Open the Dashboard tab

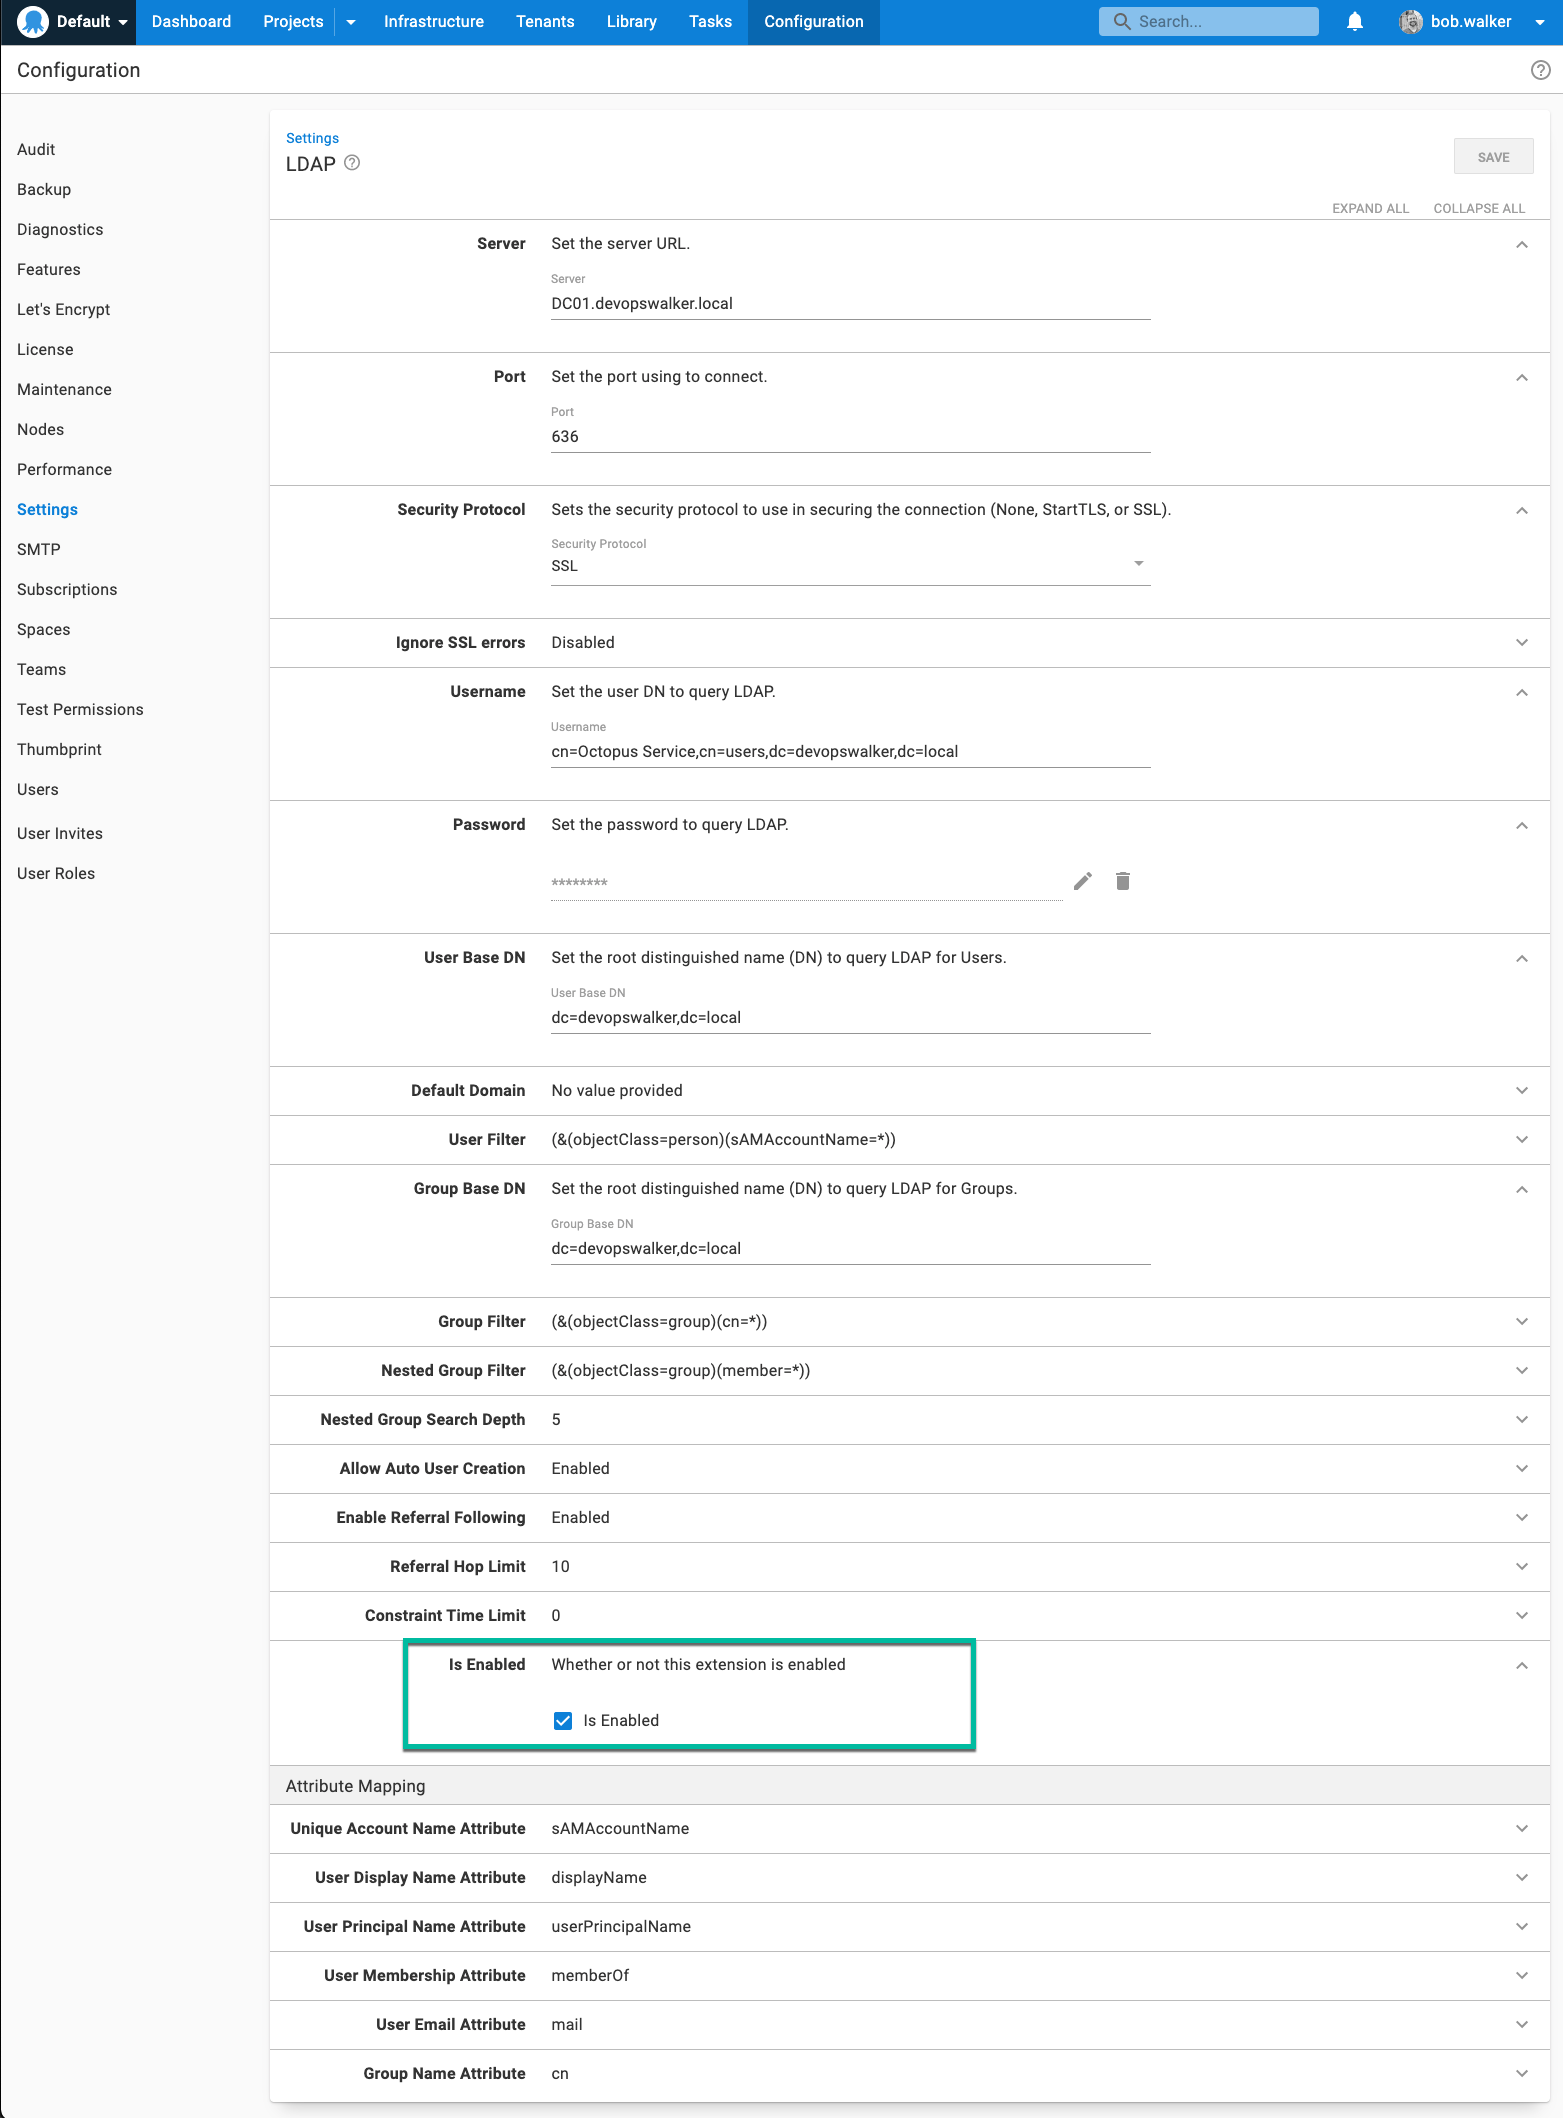coord(191,22)
